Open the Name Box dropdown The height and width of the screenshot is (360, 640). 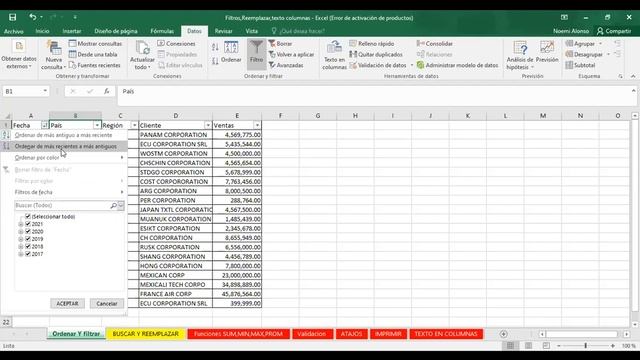[45, 91]
